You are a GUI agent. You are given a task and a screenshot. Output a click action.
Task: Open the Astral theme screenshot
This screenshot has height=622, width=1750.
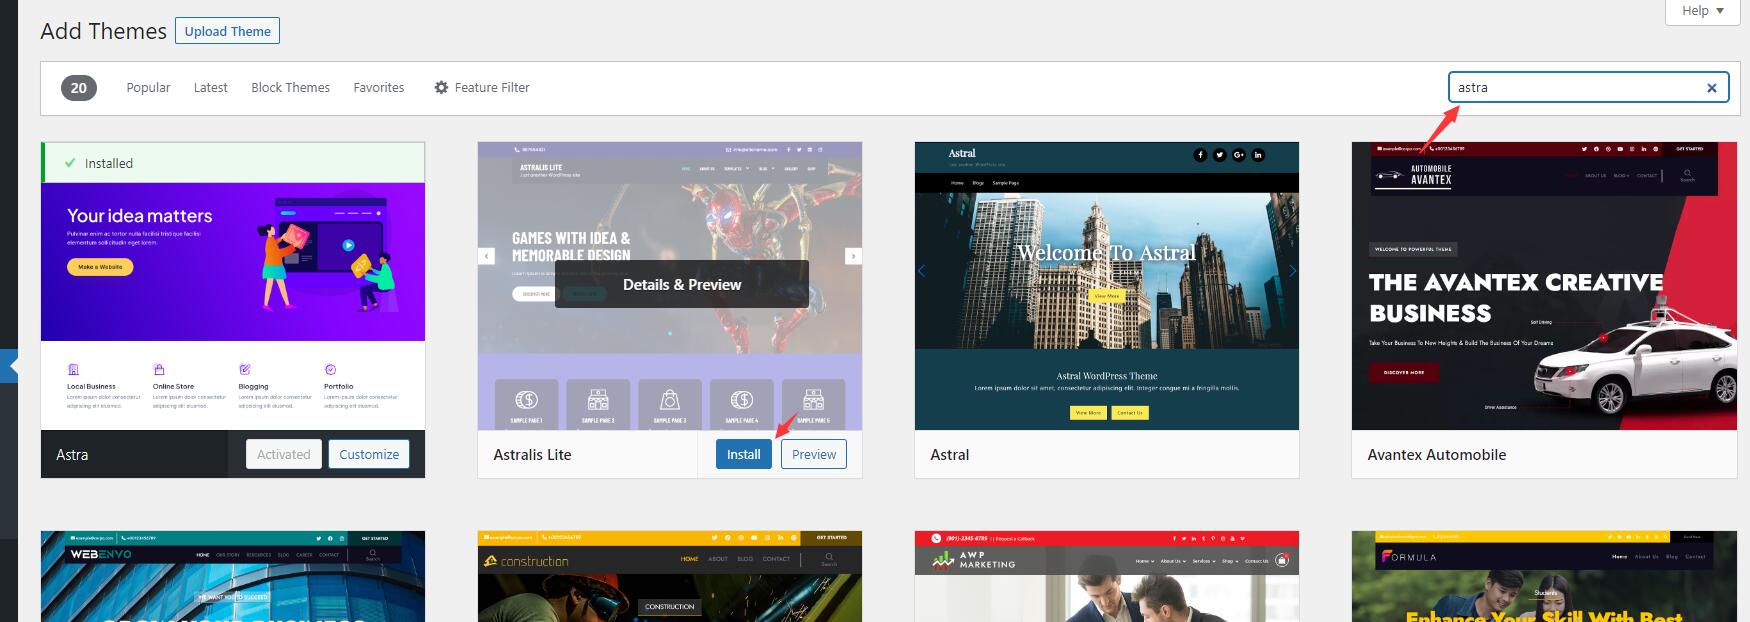click(x=1107, y=286)
